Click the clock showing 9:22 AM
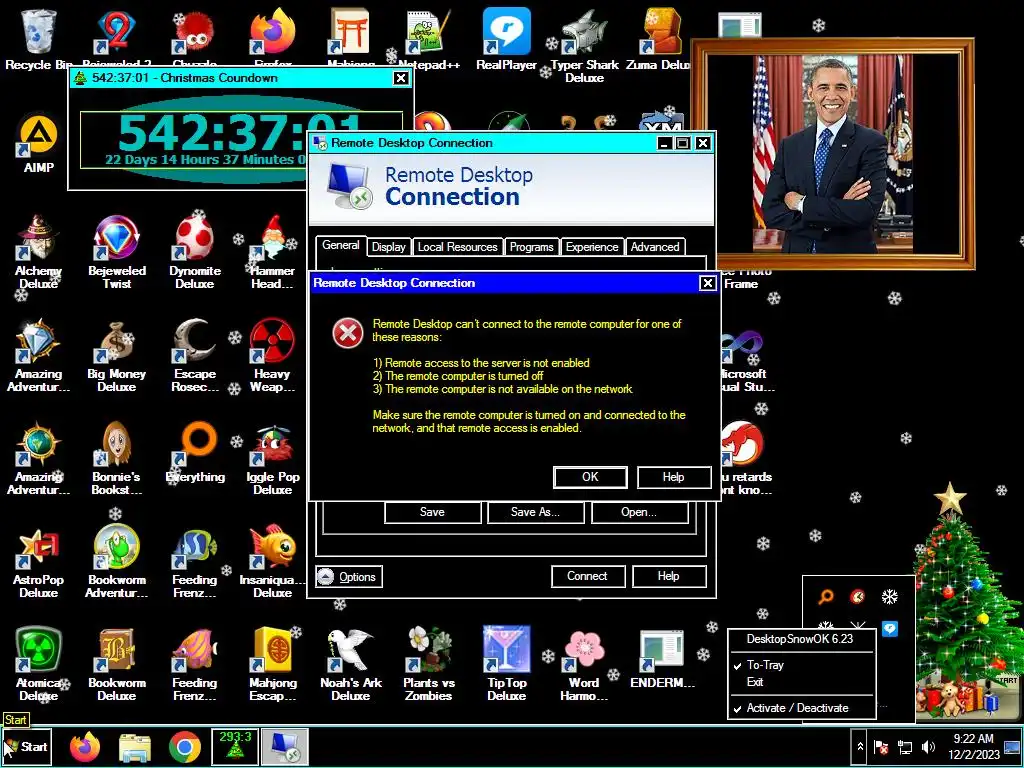The height and width of the screenshot is (768, 1024). click(973, 746)
